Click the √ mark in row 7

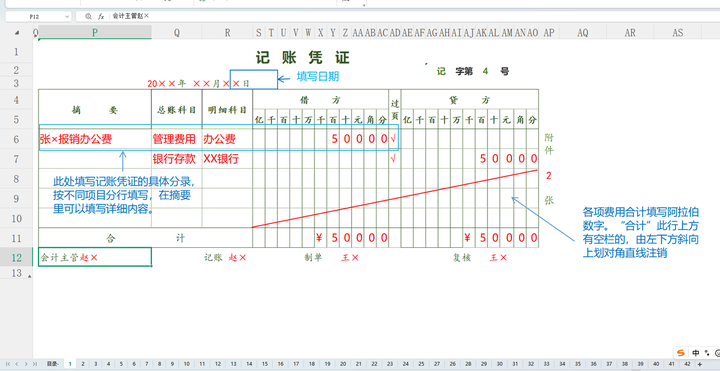[394, 159]
